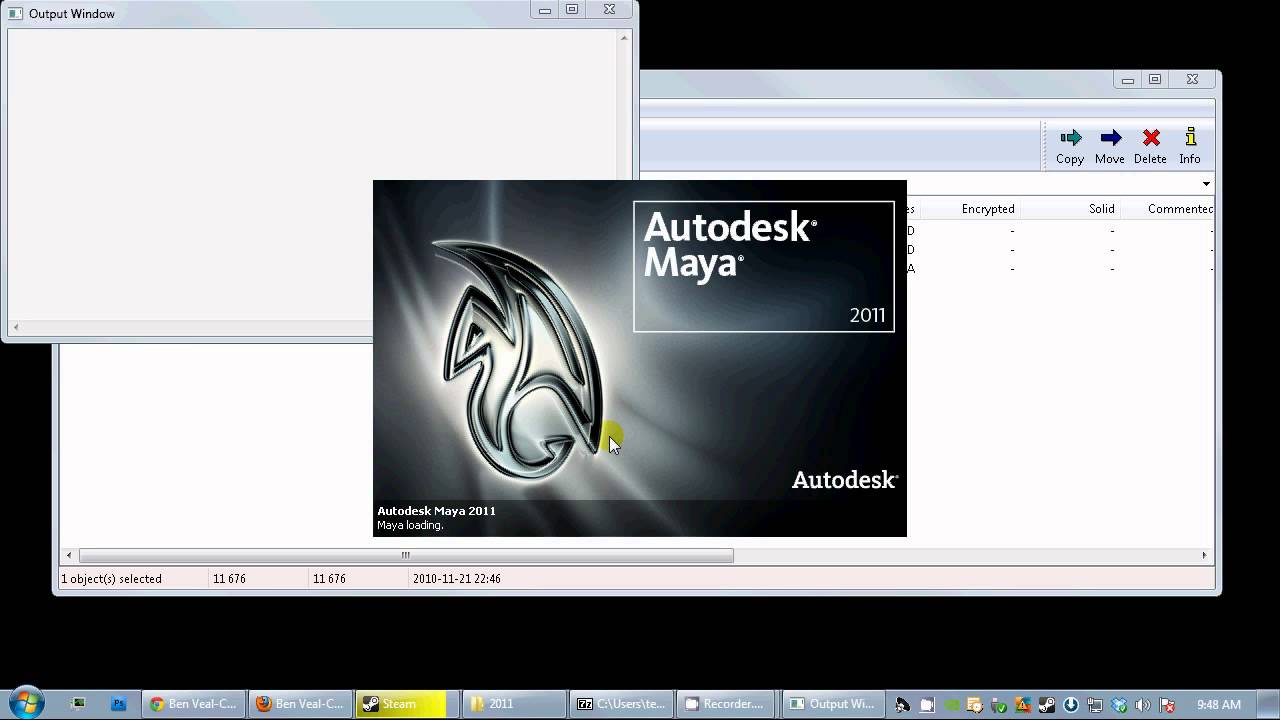Click the network tray icon
Screen dimensions: 1280x720
1095,705
